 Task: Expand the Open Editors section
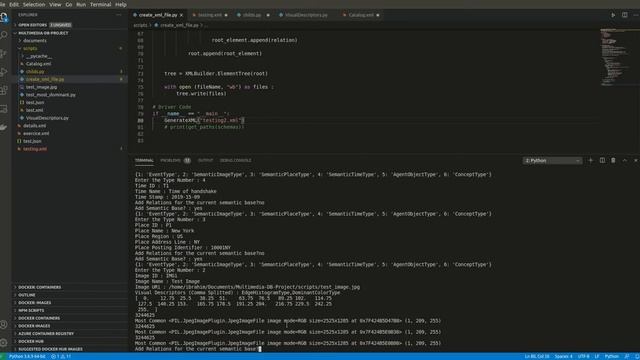pyautogui.click(x=69, y=25)
